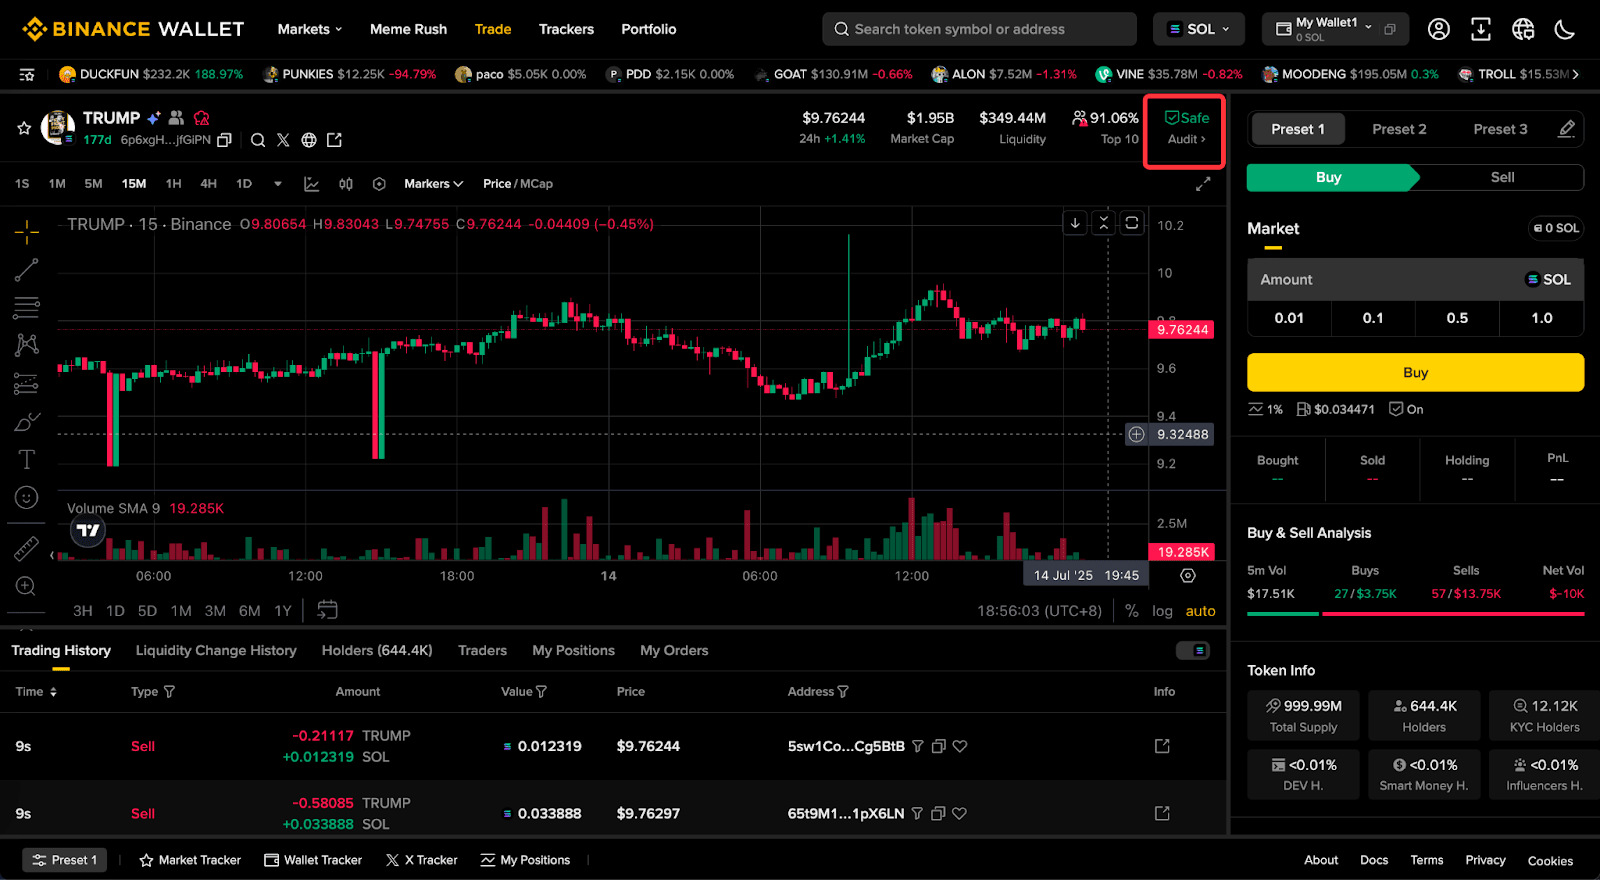Switch to the Liquidity Change History tab
This screenshot has height=880, width=1600.
pyautogui.click(x=216, y=651)
